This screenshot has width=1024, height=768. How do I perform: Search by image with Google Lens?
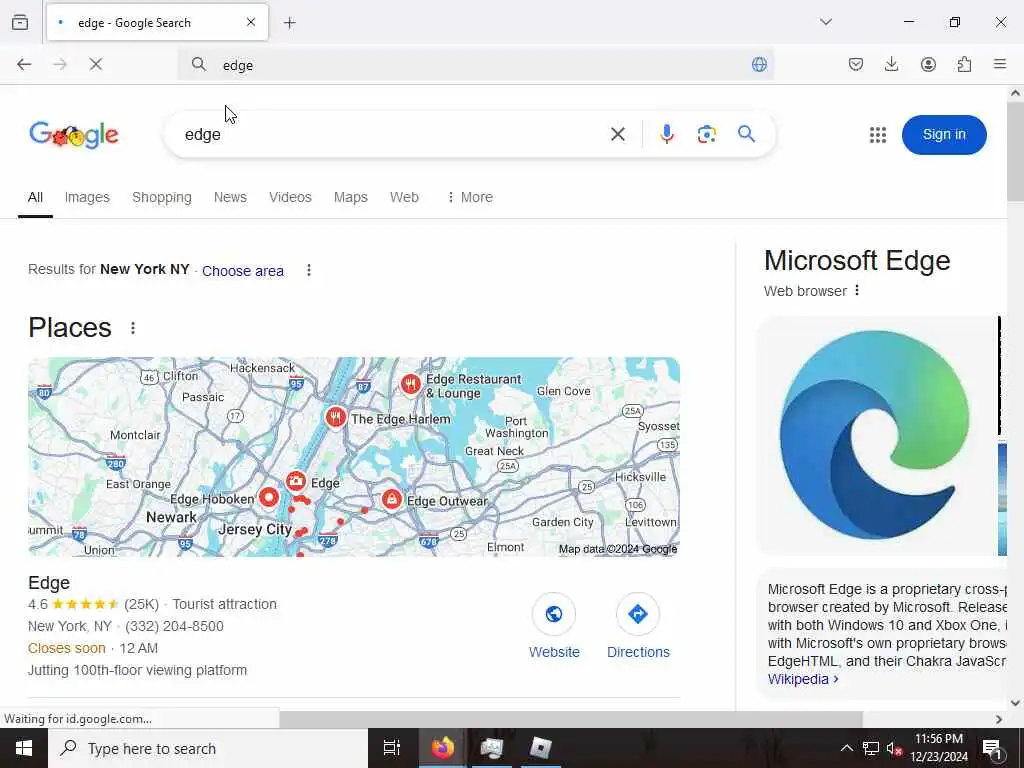pos(707,134)
